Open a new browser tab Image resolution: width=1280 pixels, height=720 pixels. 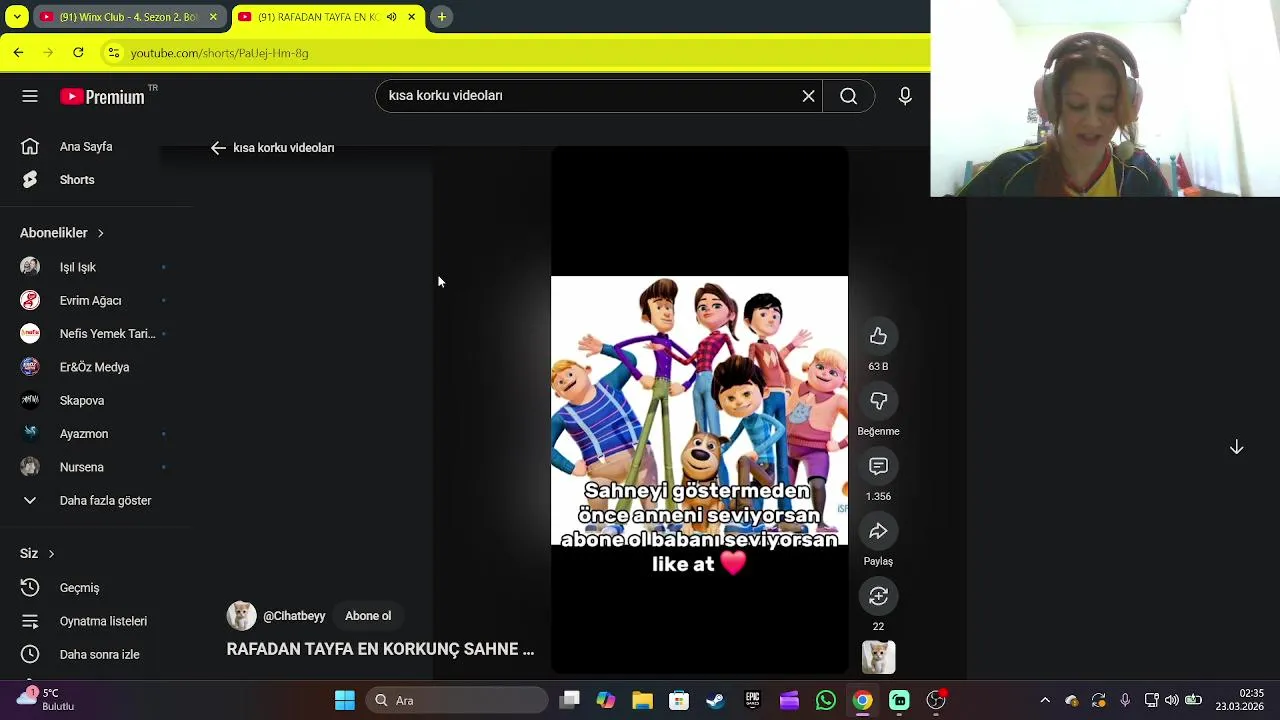coord(441,17)
